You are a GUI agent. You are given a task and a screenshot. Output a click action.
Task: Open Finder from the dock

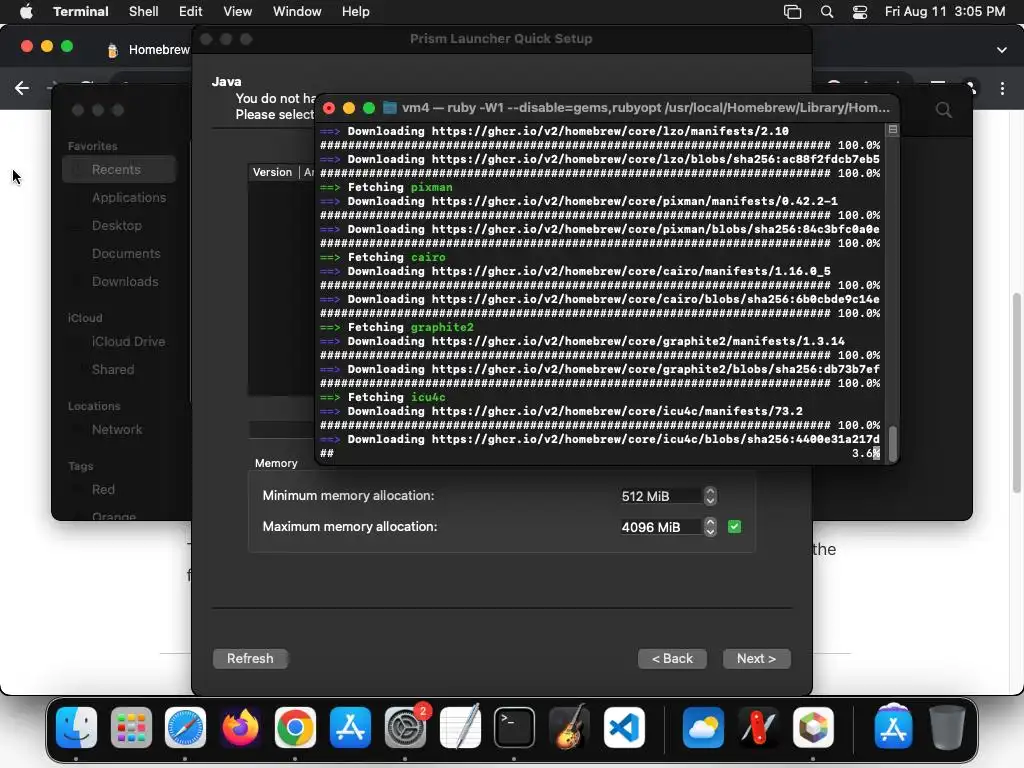click(76, 727)
